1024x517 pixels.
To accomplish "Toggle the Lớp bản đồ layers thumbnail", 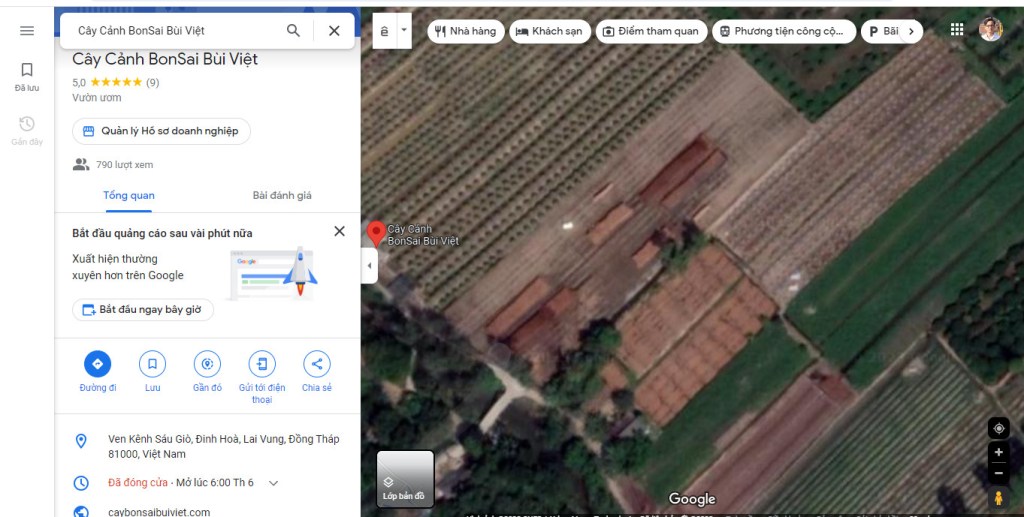I will tap(405, 478).
